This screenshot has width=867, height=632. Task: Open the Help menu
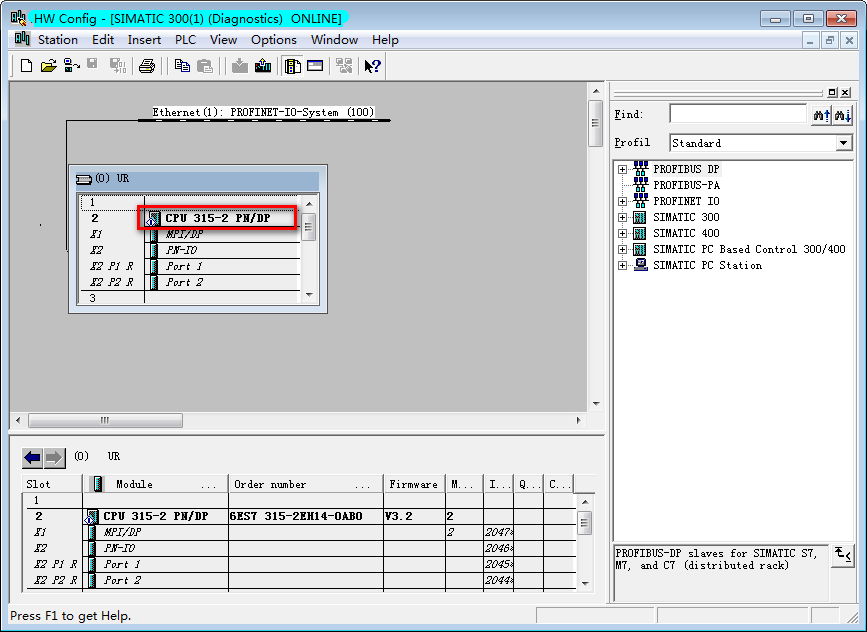click(x=385, y=40)
